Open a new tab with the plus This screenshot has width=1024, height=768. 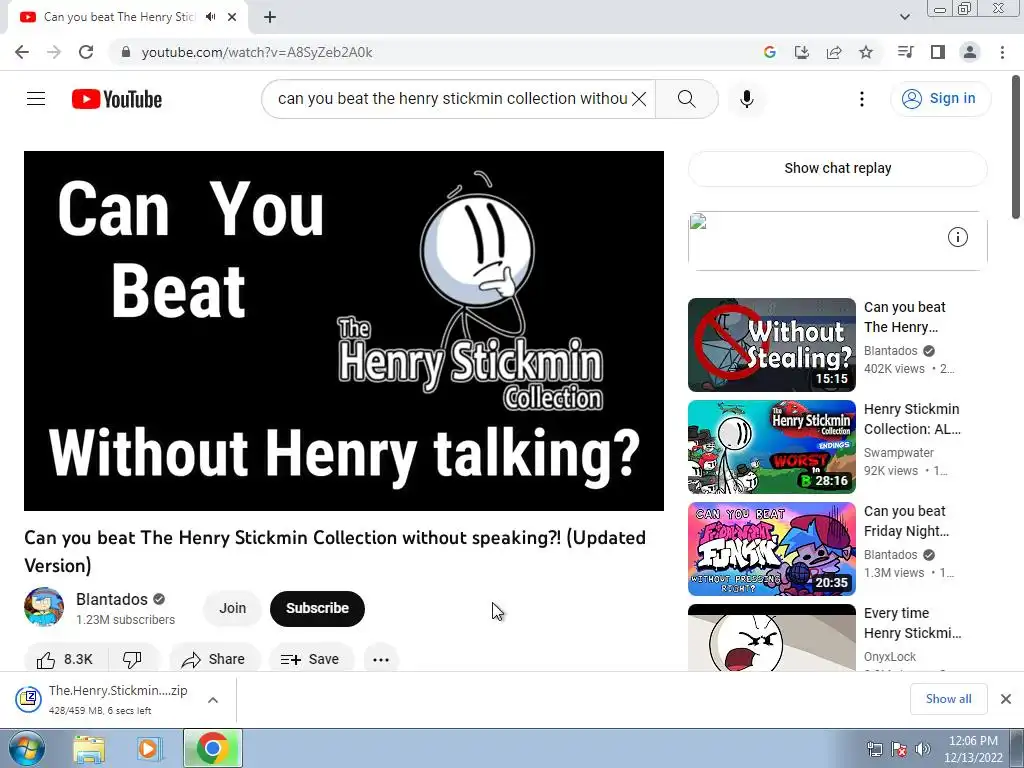pyautogui.click(x=270, y=17)
